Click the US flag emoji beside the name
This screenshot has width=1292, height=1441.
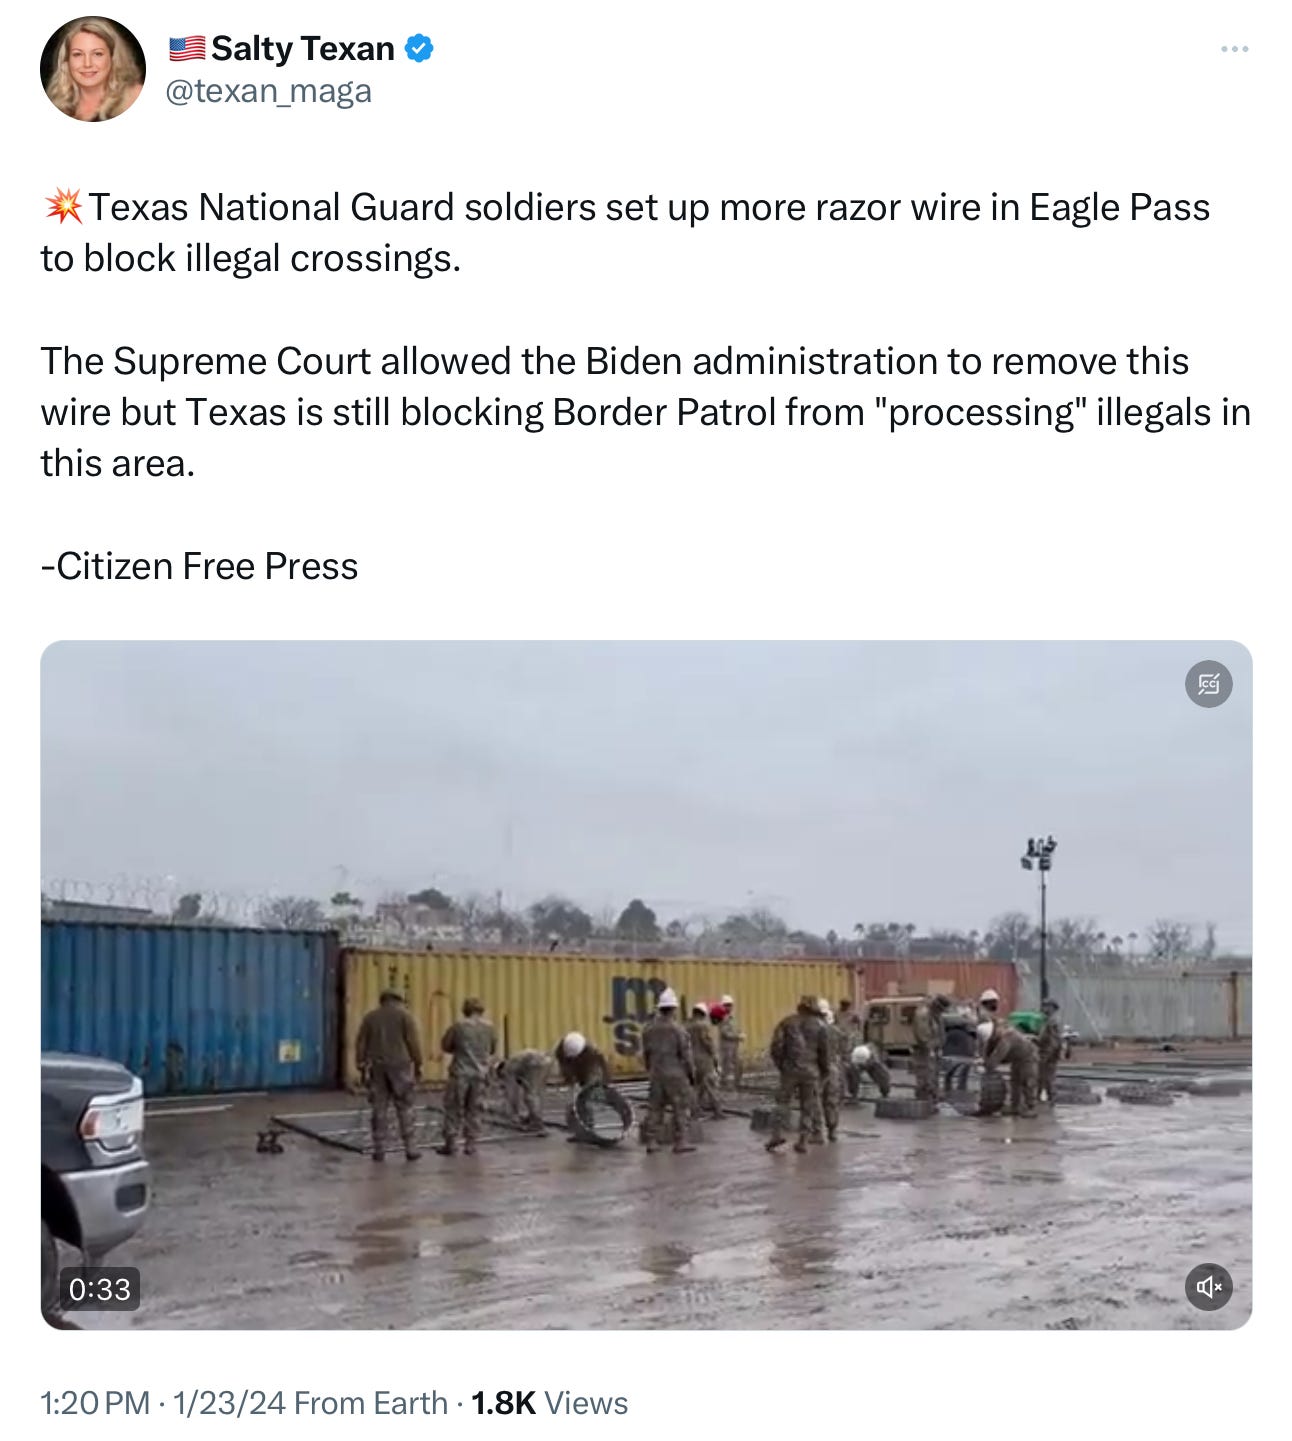187,48
